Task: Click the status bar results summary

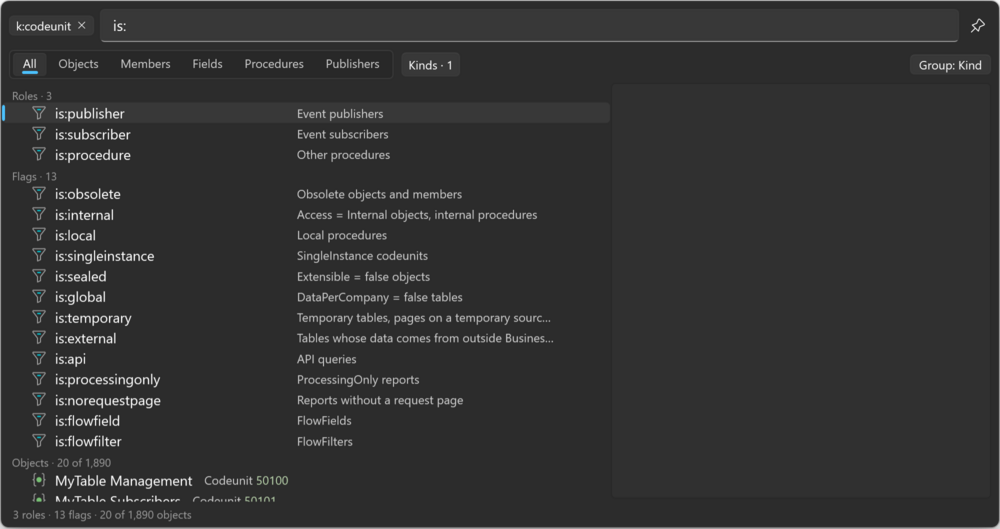Action: coord(102,515)
